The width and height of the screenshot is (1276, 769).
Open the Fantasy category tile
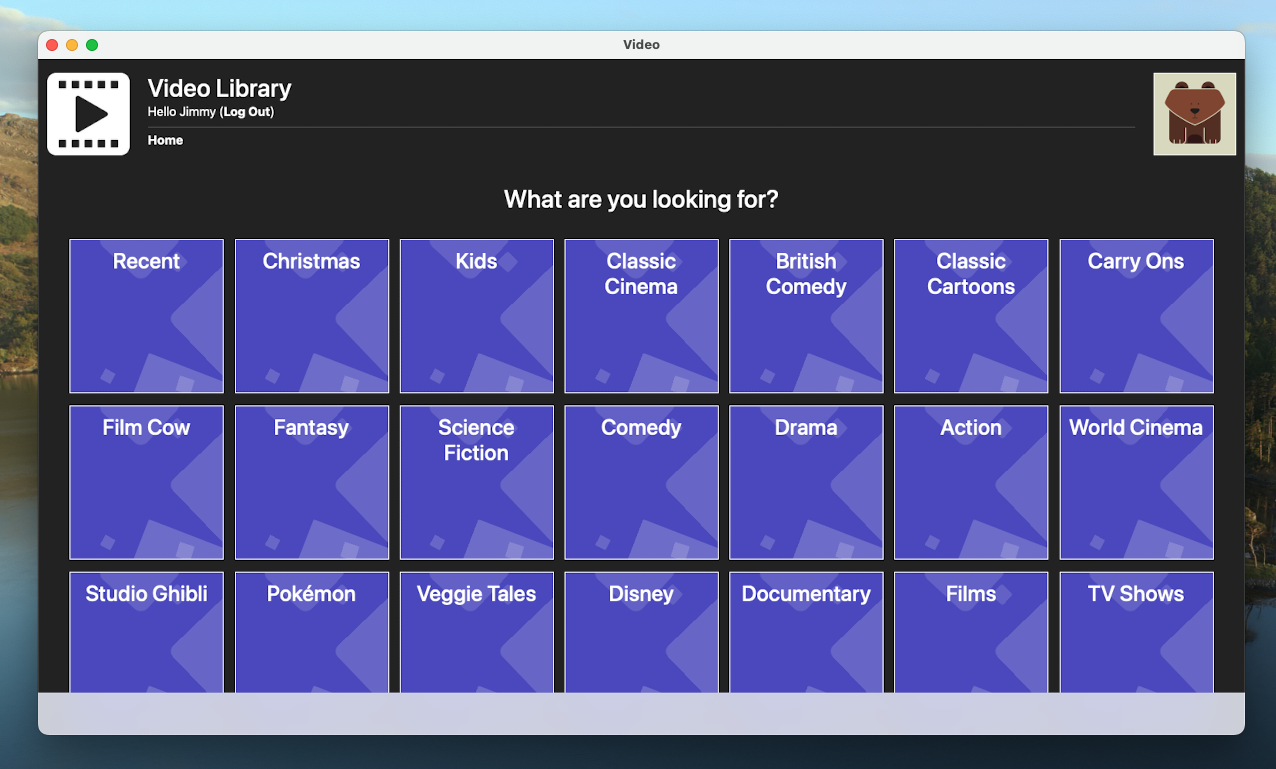coord(311,482)
